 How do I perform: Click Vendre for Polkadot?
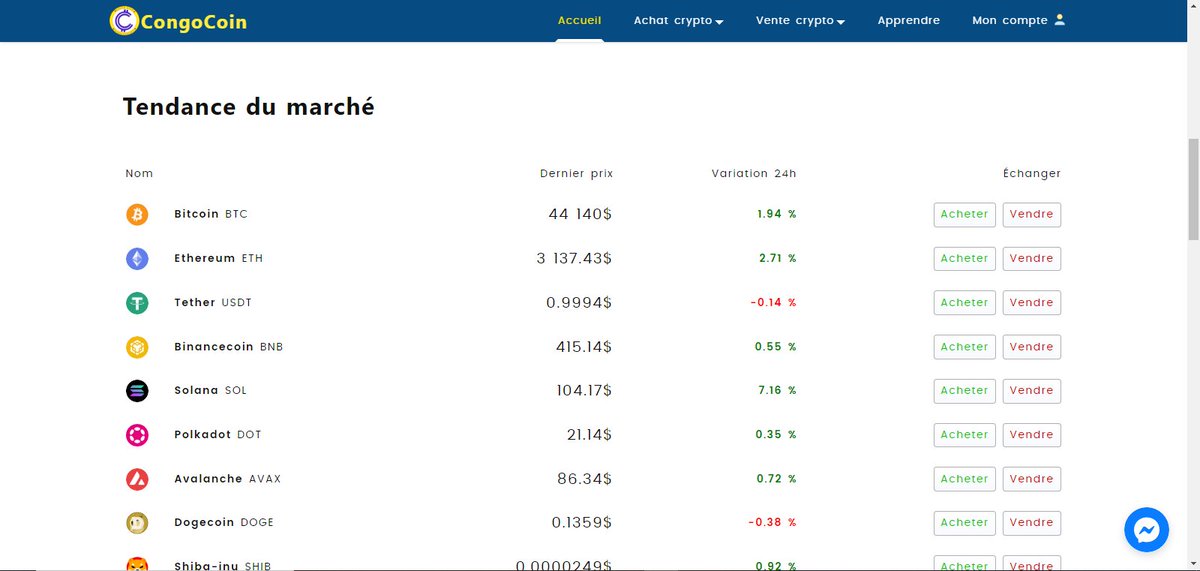coord(1032,435)
